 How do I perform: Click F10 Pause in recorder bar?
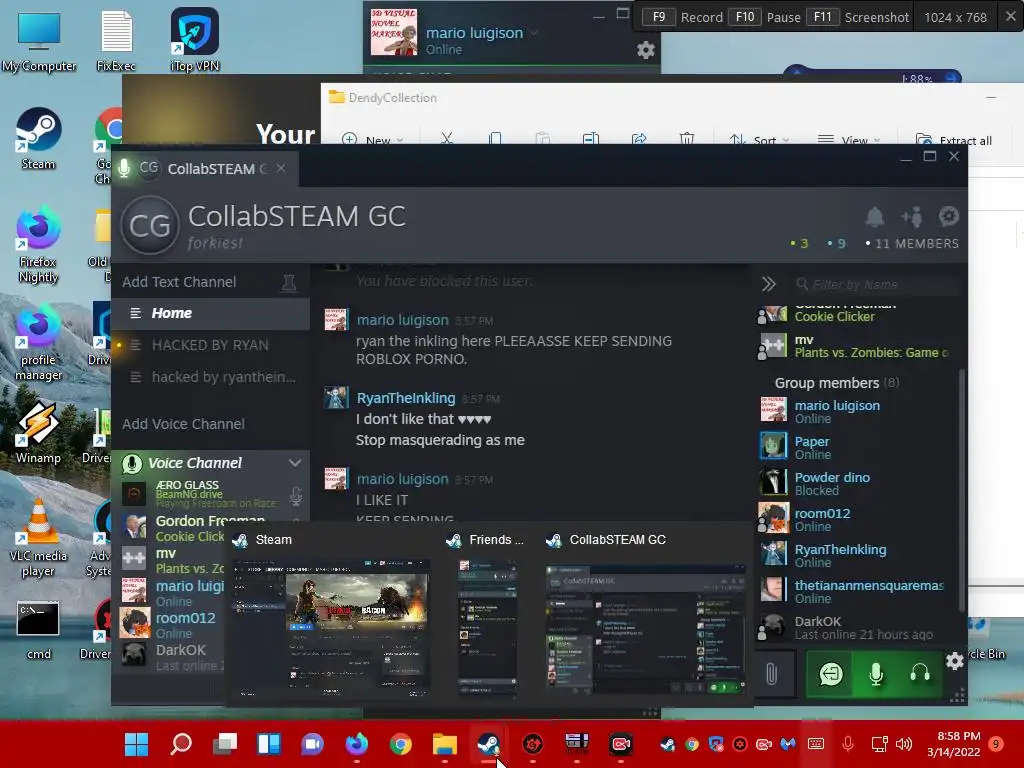point(765,17)
